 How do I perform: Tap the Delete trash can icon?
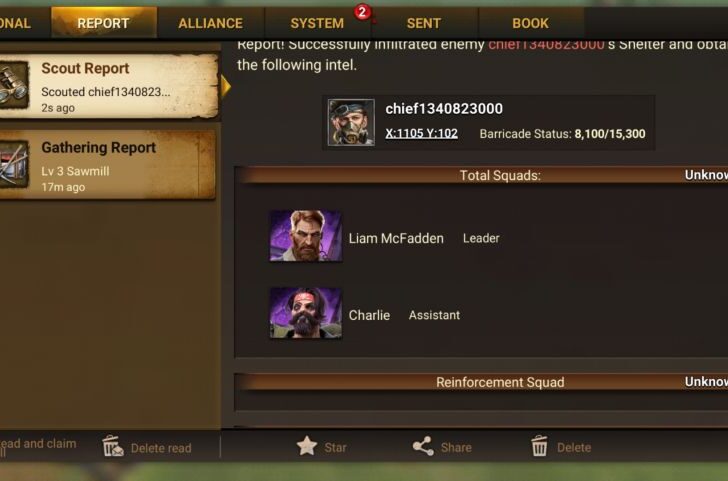(x=539, y=446)
